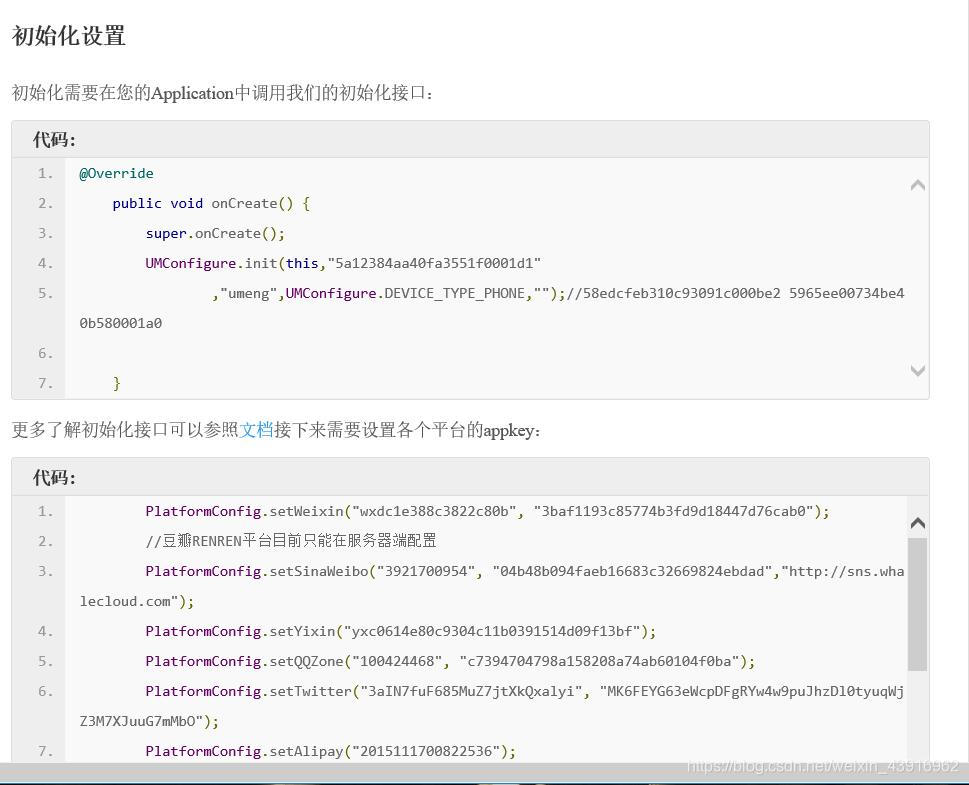Click the PlatformConfig.setTwitter code line
Screen dimensions: 969x785
tap(525, 691)
